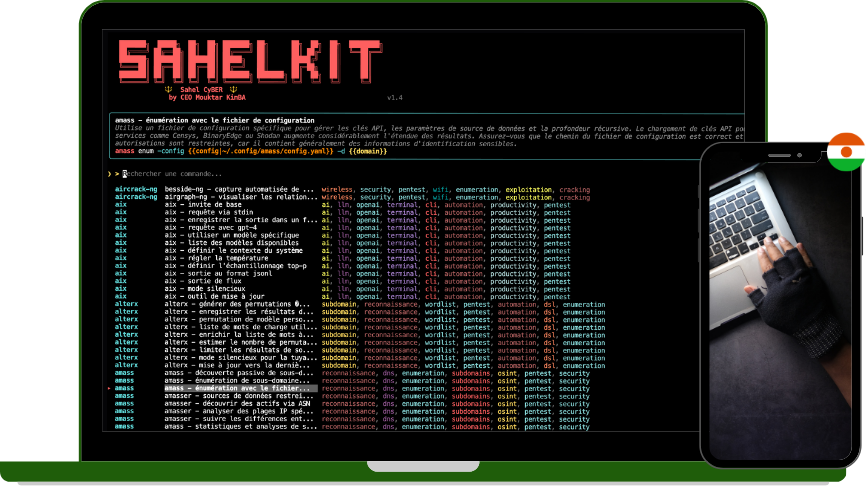Select 'aix – sortie au format jsonl' row
This screenshot has height=486, width=867.
342,274
